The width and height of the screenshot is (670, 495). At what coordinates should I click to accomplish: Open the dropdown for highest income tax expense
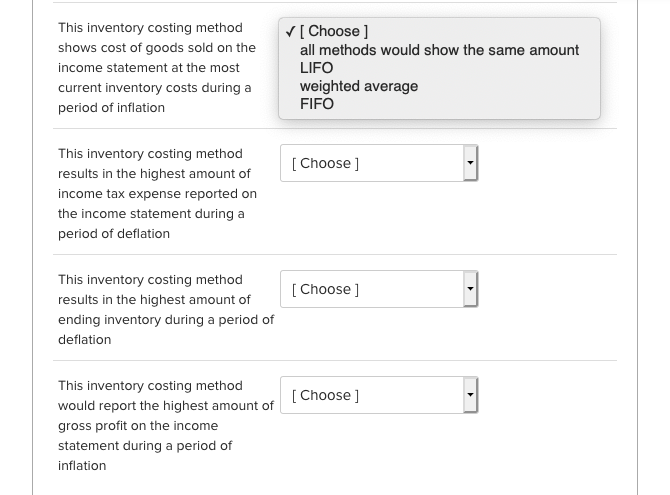click(378, 163)
